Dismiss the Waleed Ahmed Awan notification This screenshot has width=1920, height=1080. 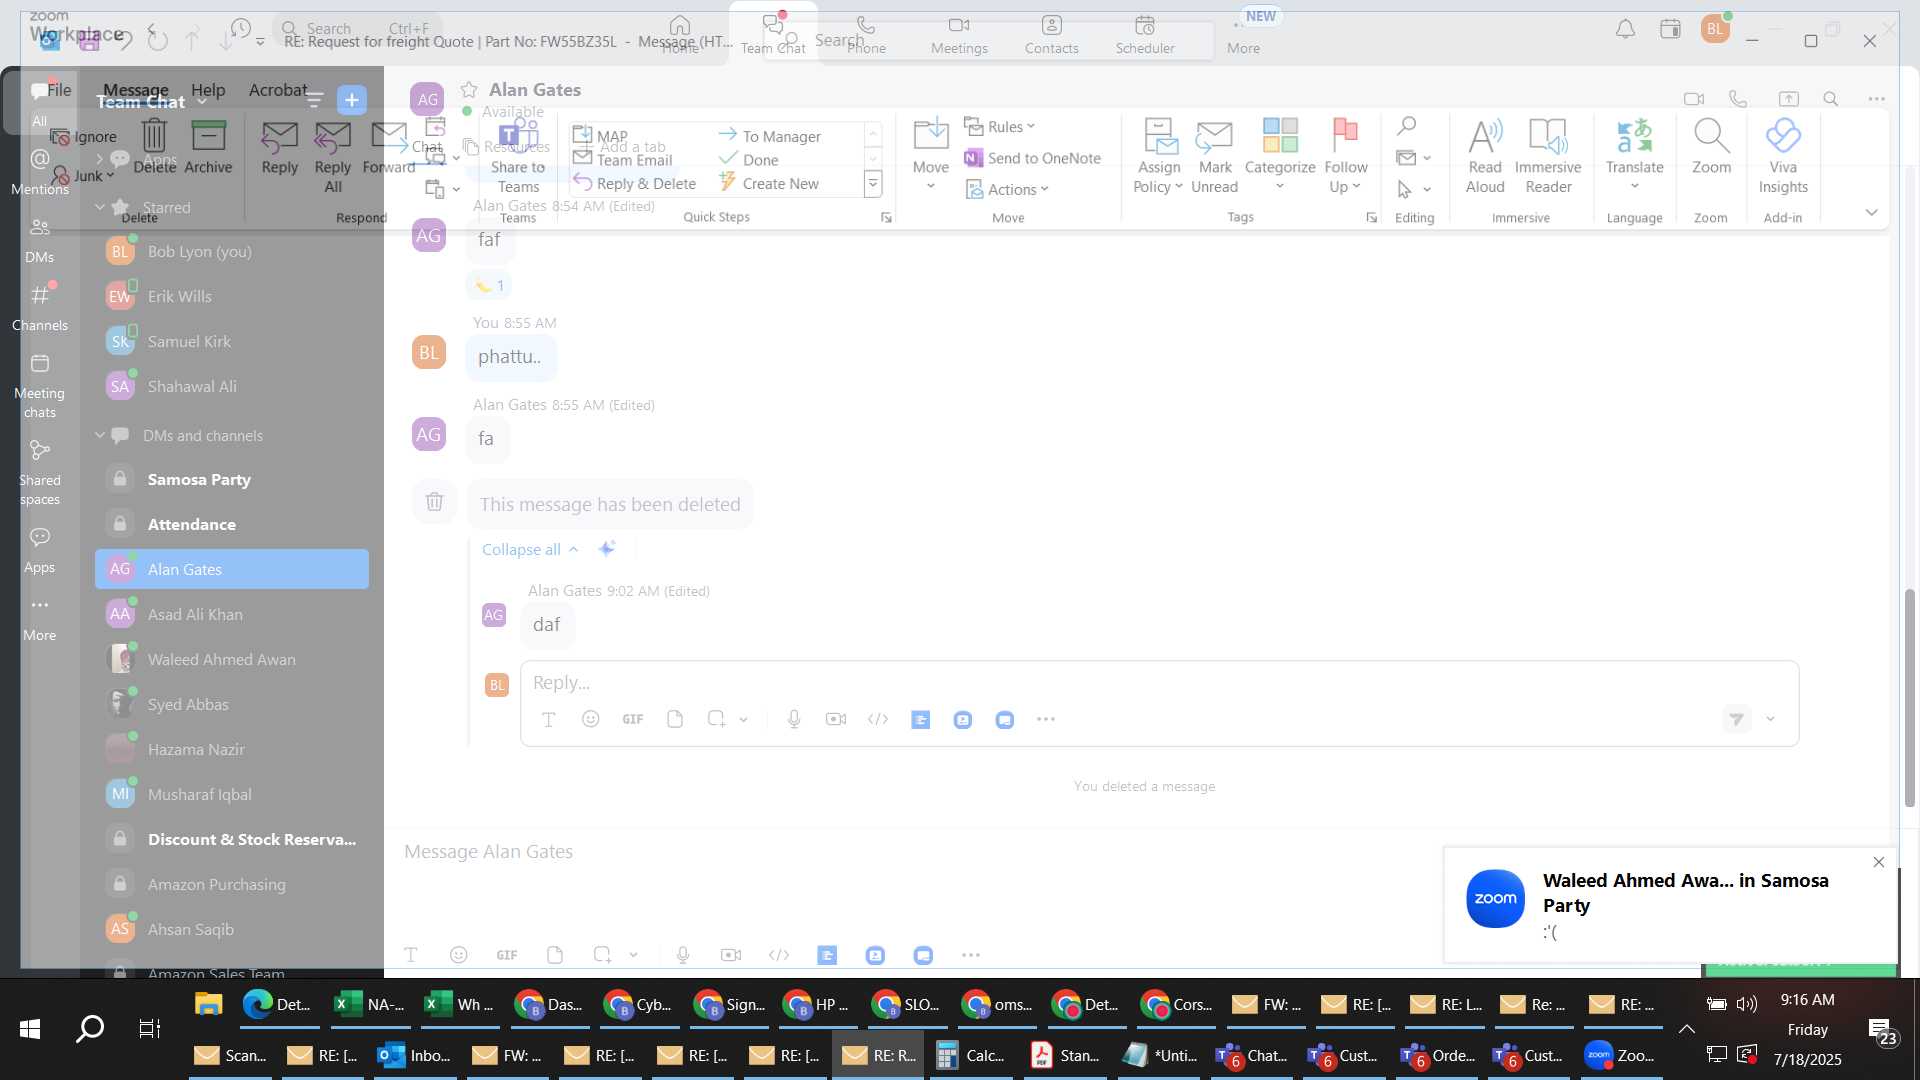pyautogui.click(x=1878, y=862)
